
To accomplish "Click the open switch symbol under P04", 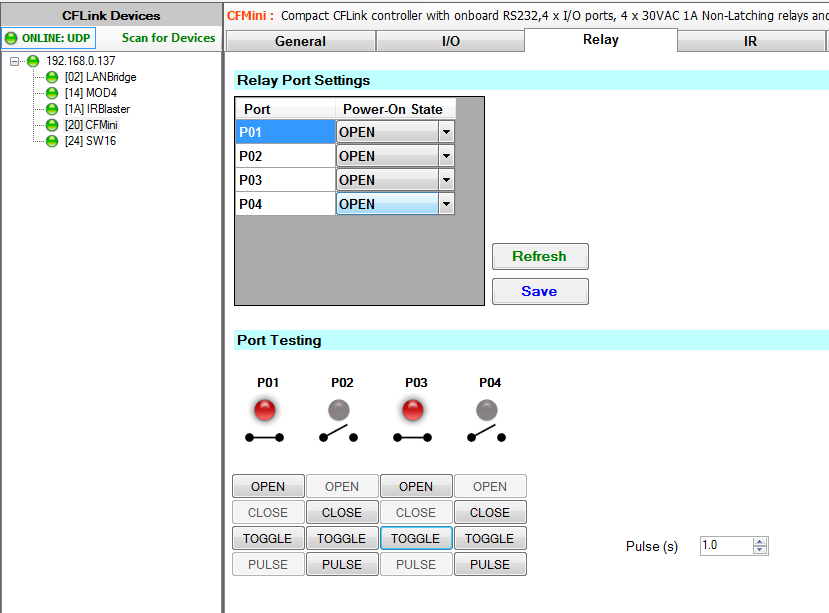I will coord(486,434).
